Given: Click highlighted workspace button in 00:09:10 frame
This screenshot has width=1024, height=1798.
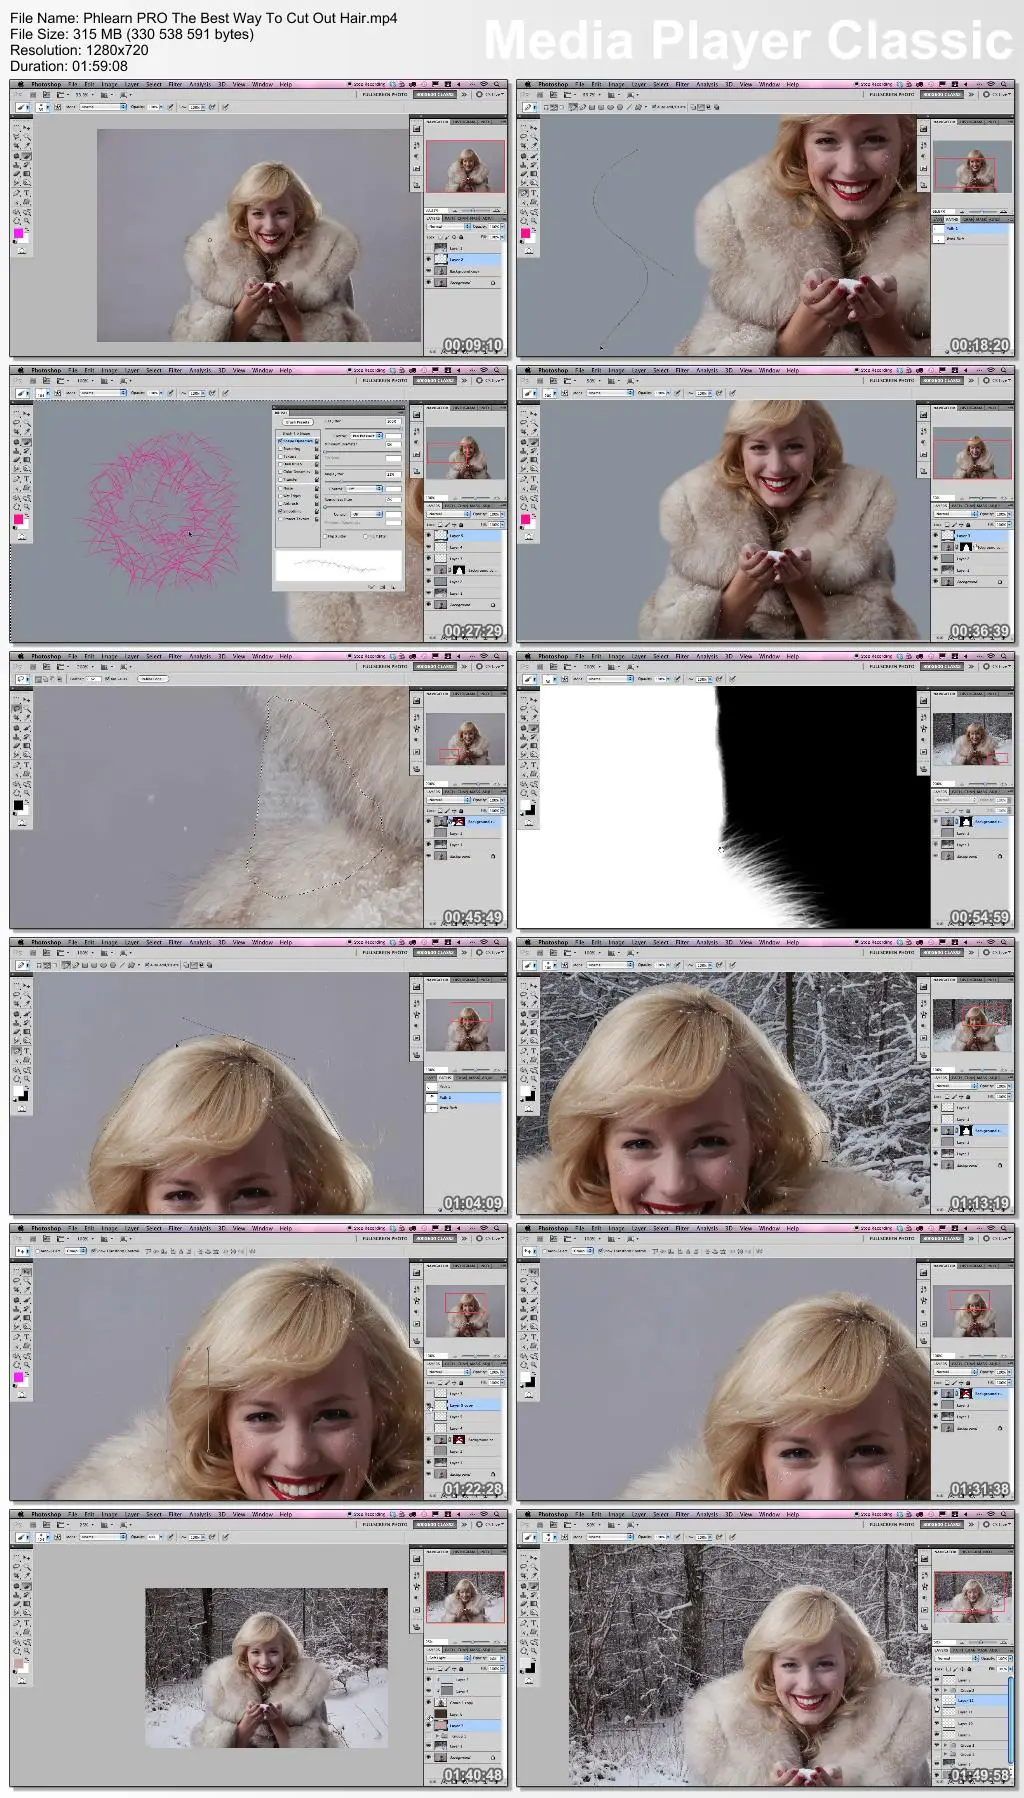Looking at the screenshot, I should pyautogui.click(x=435, y=95).
